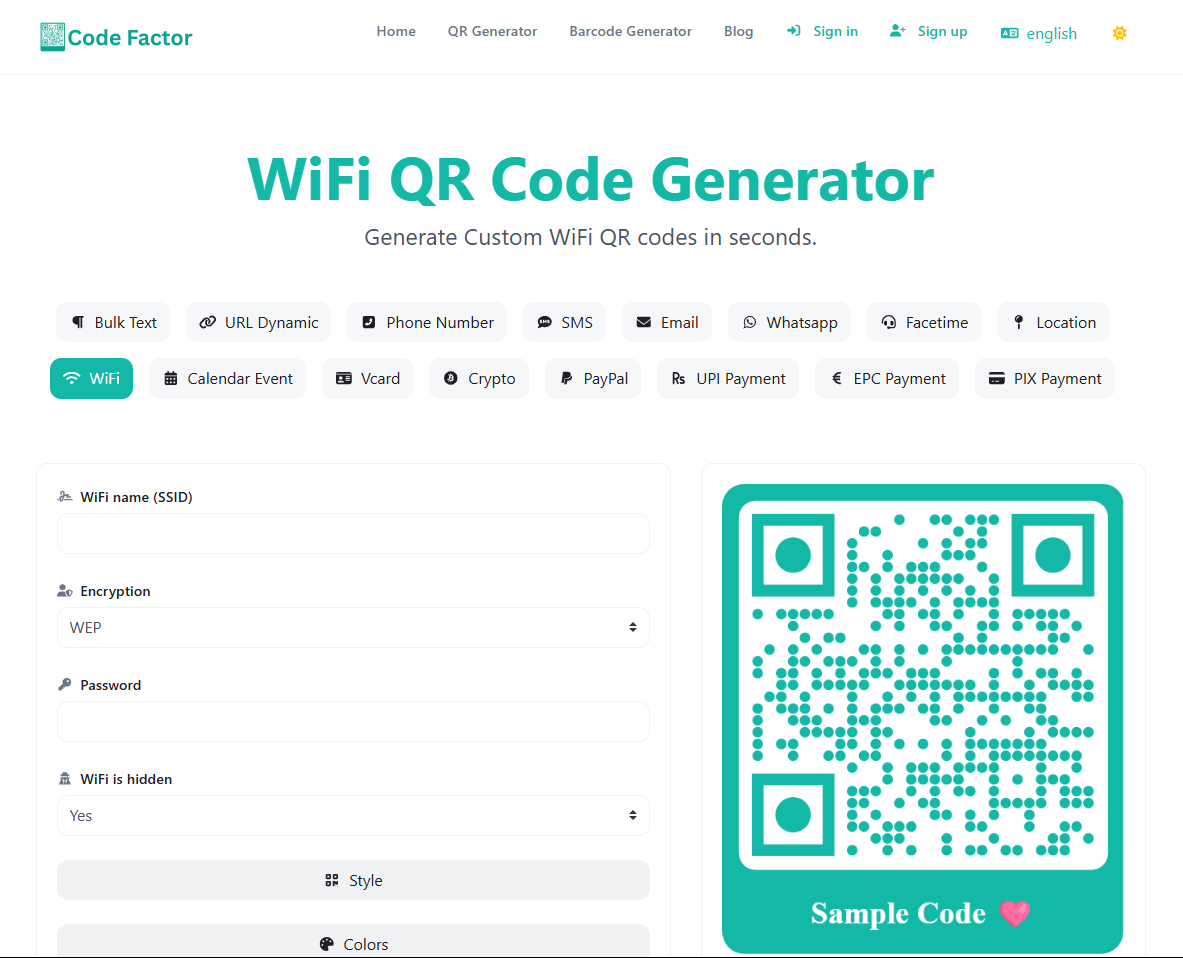The height and width of the screenshot is (958, 1183).
Task: Choose the SMS QR type
Action: tap(564, 322)
